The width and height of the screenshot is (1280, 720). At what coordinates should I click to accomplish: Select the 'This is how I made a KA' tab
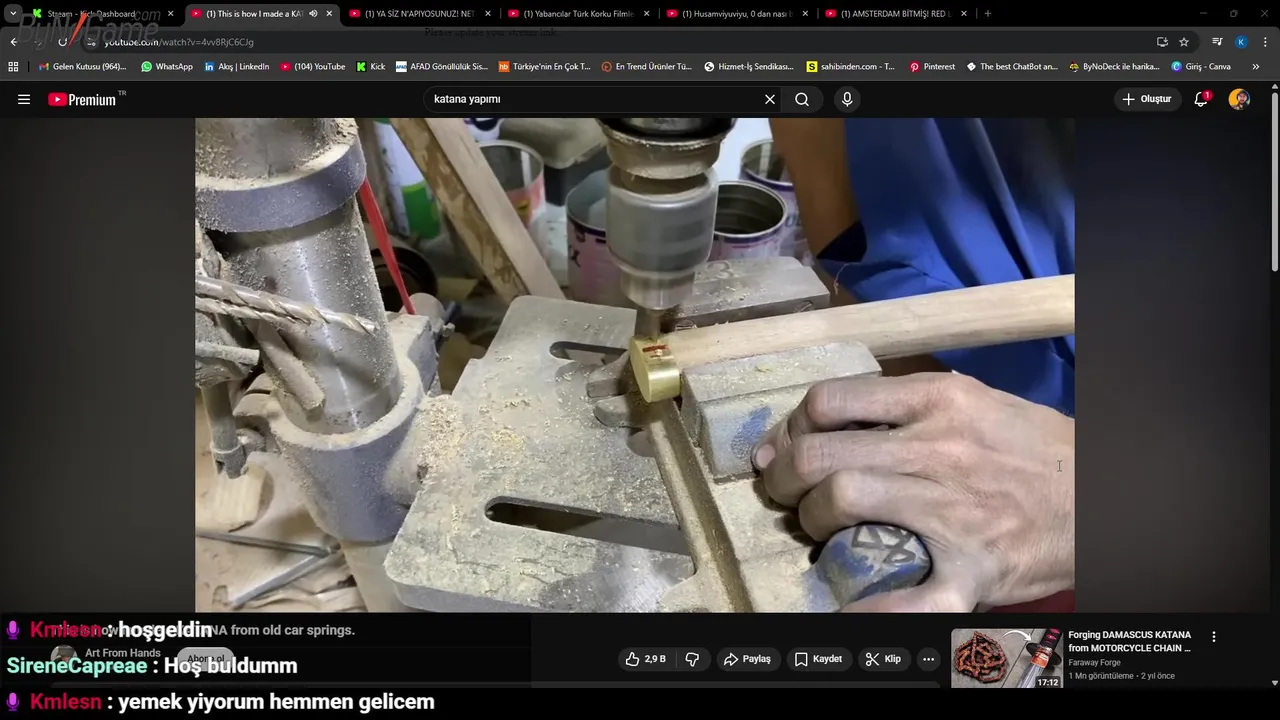click(x=253, y=14)
